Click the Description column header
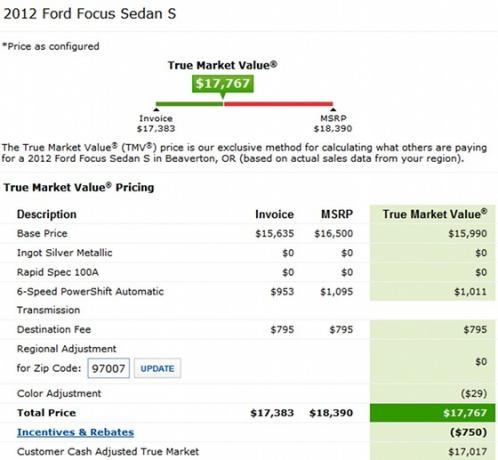 pos(47,214)
